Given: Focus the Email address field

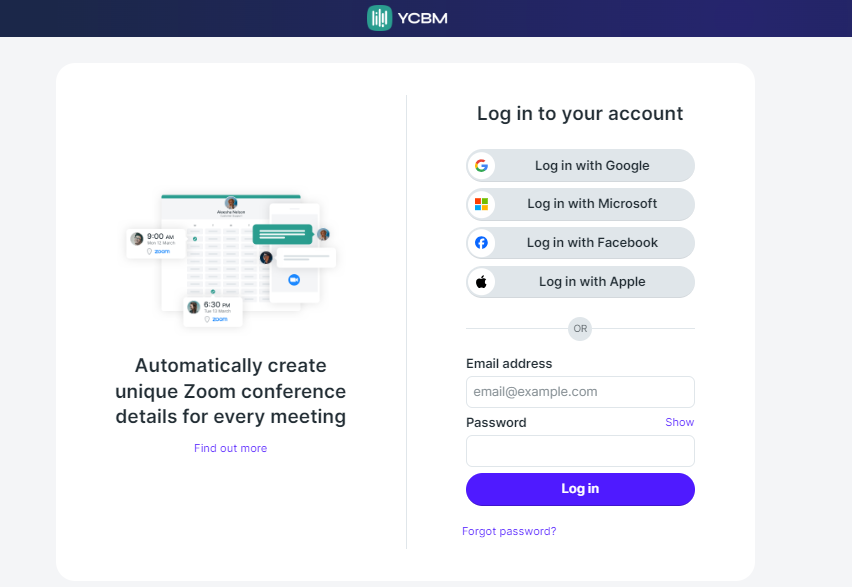Looking at the screenshot, I should click(580, 392).
